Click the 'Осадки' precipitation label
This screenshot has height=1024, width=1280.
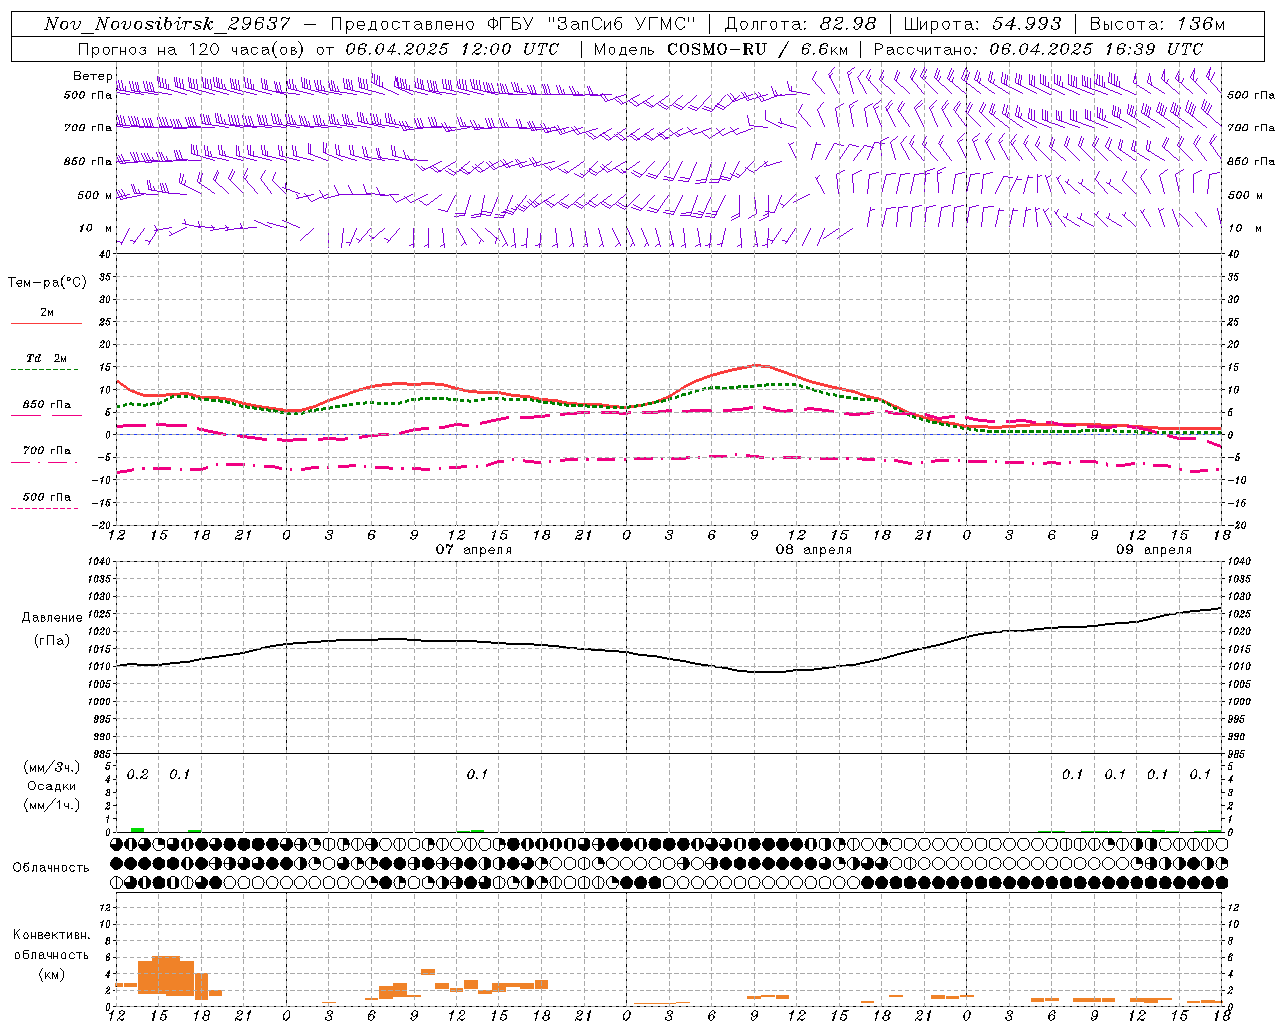[52, 787]
